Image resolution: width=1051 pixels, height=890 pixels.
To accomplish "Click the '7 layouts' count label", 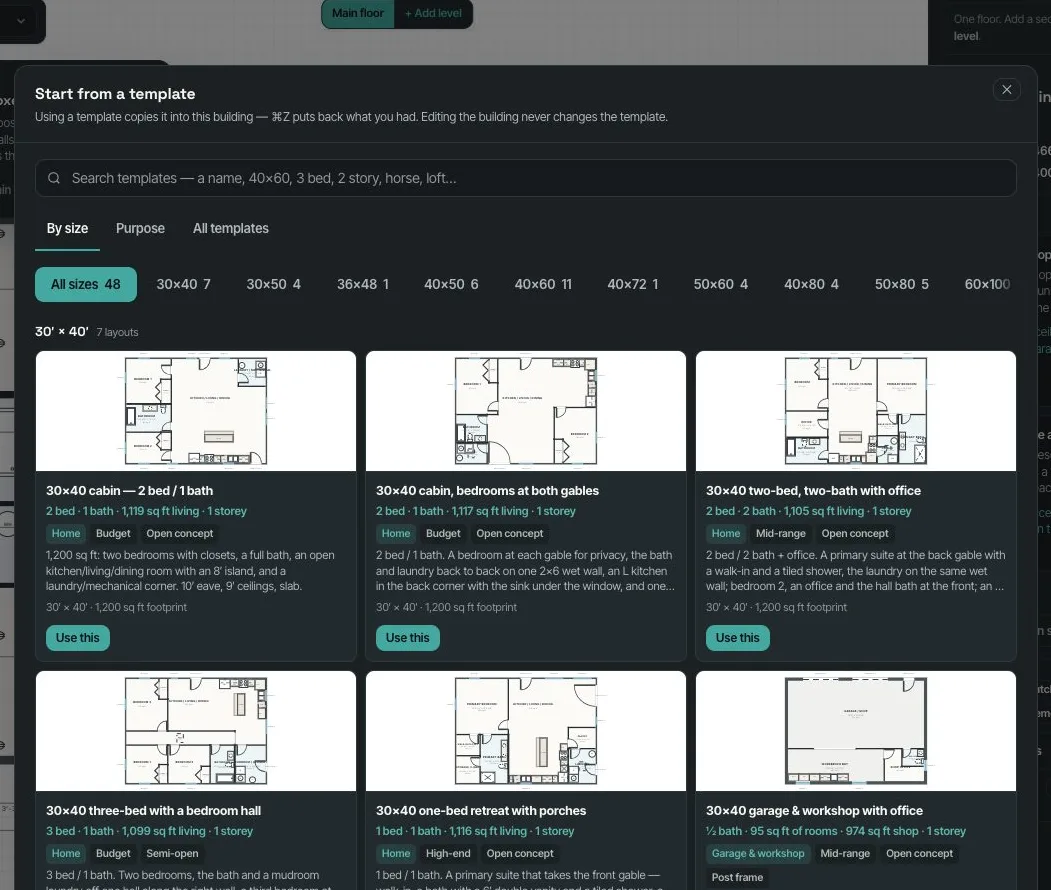I will click(x=117, y=332).
